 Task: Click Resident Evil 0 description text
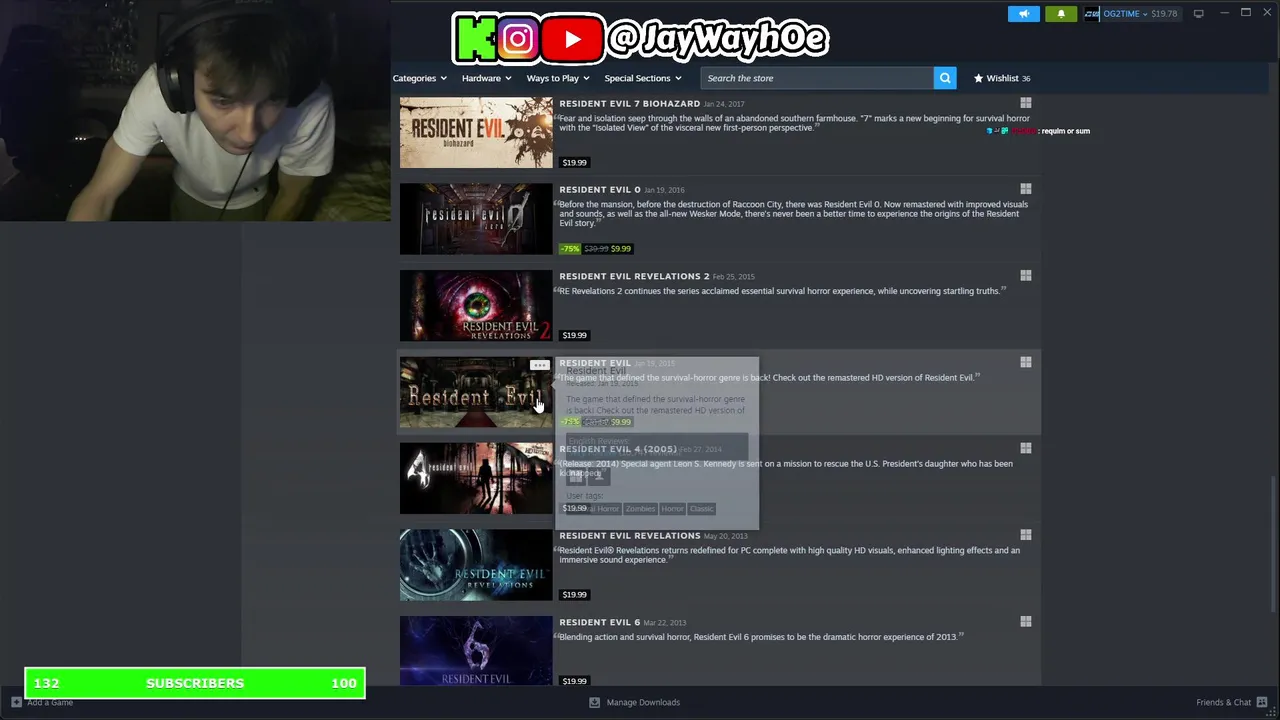(793, 214)
